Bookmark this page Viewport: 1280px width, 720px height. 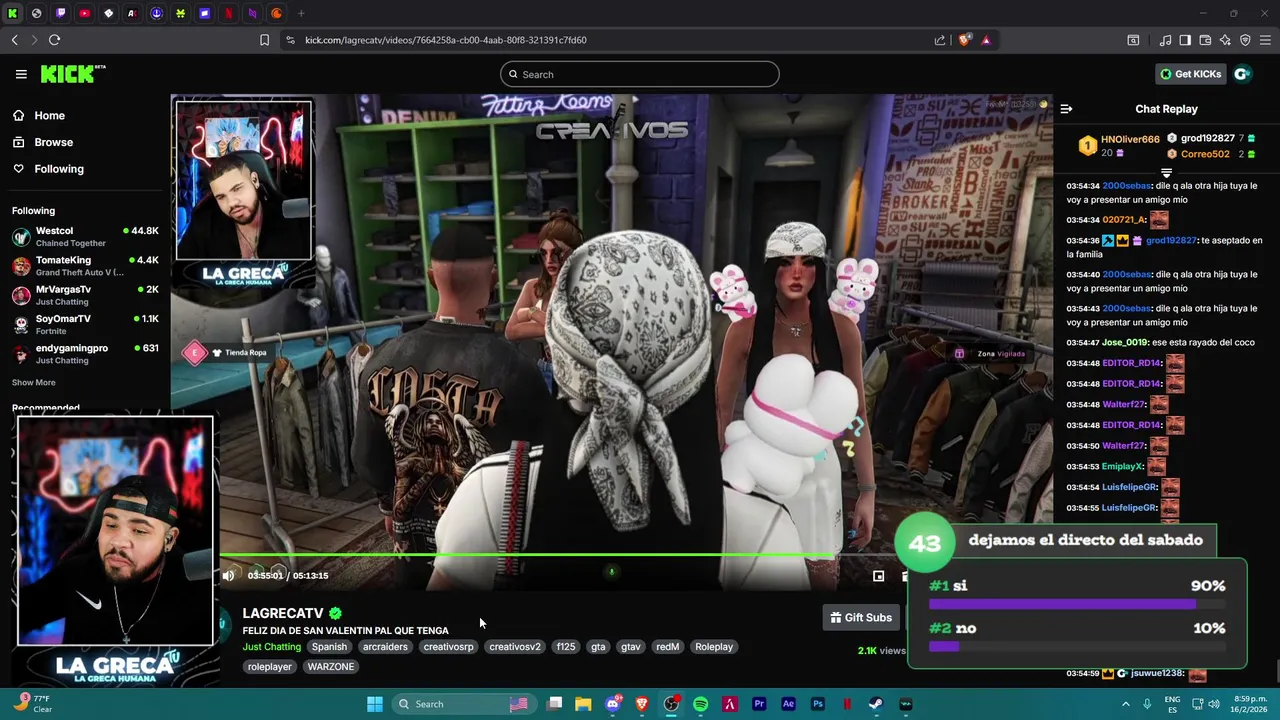pos(264,40)
